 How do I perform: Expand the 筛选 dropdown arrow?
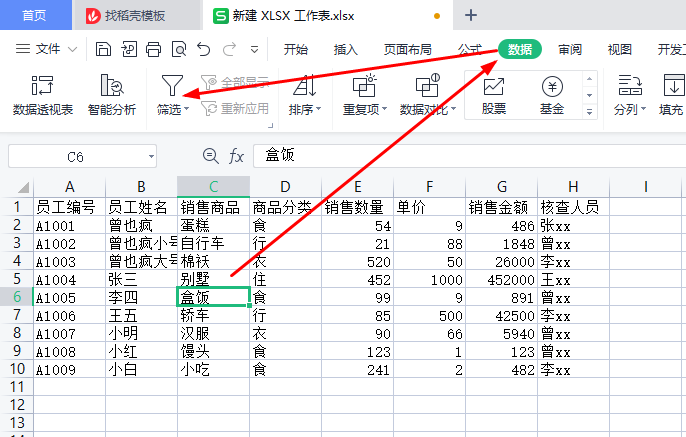(x=187, y=109)
